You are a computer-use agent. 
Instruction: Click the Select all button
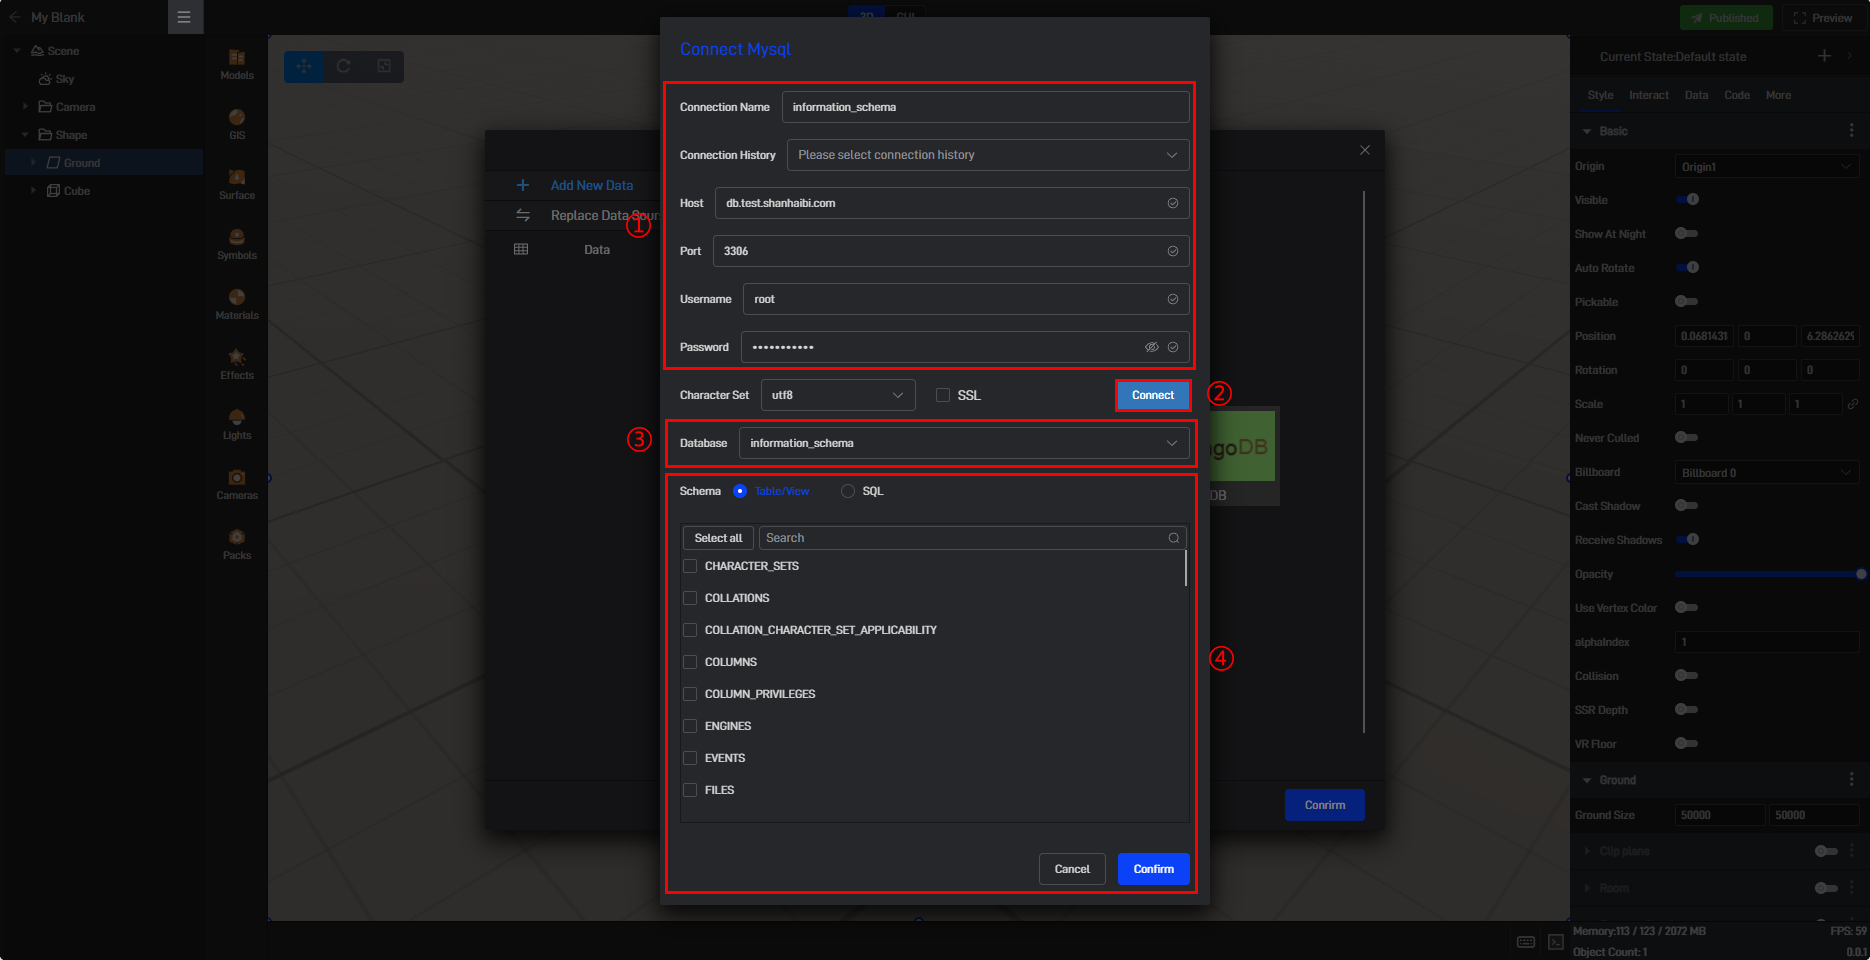point(718,538)
